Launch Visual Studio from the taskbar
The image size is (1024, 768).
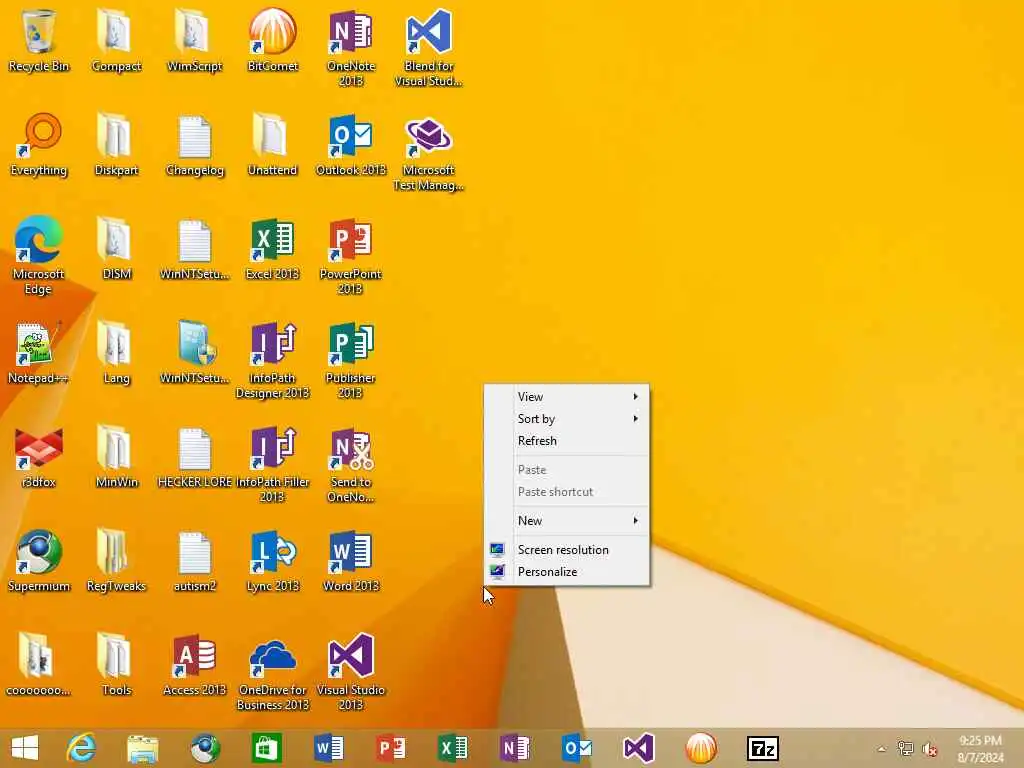click(x=638, y=748)
